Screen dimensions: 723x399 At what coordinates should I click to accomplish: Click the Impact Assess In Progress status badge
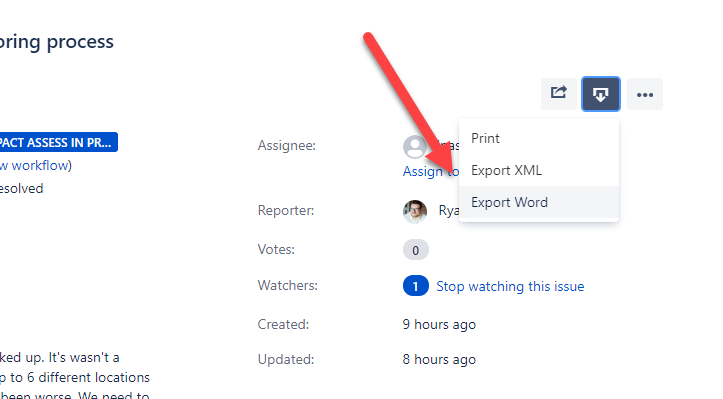point(58,142)
